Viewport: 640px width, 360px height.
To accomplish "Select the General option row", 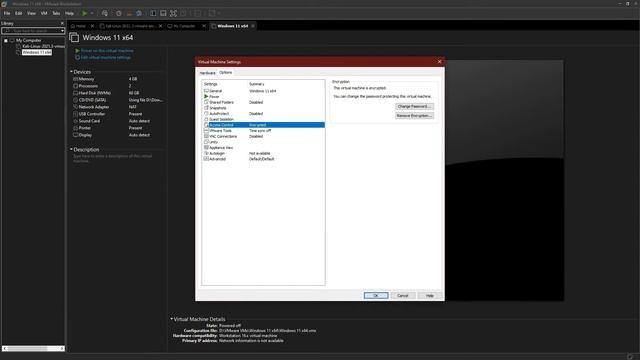I will point(264,91).
